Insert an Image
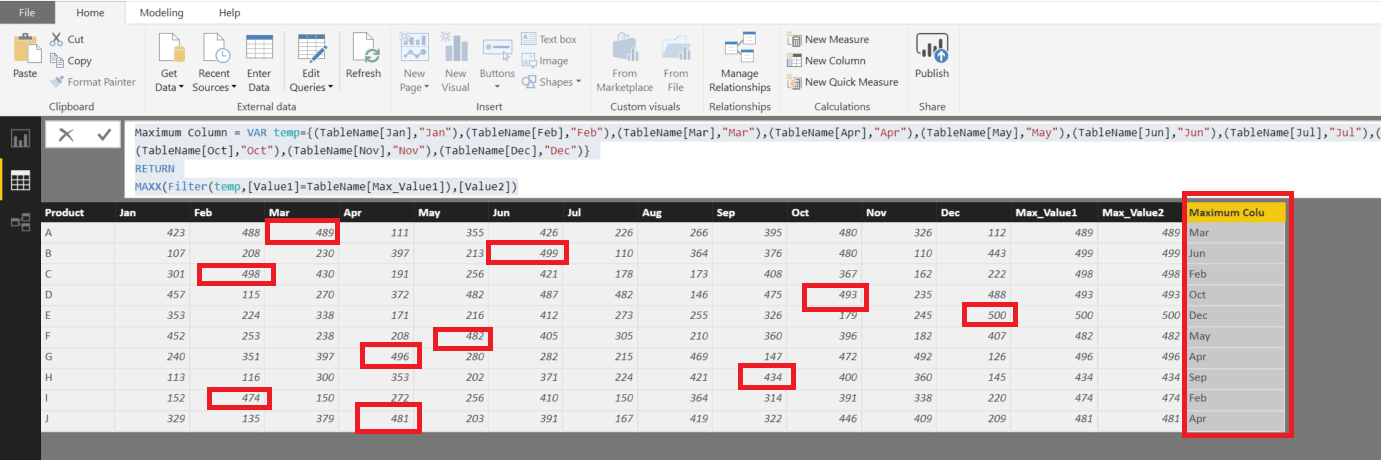This screenshot has width=1381, height=460. pyautogui.click(x=545, y=61)
